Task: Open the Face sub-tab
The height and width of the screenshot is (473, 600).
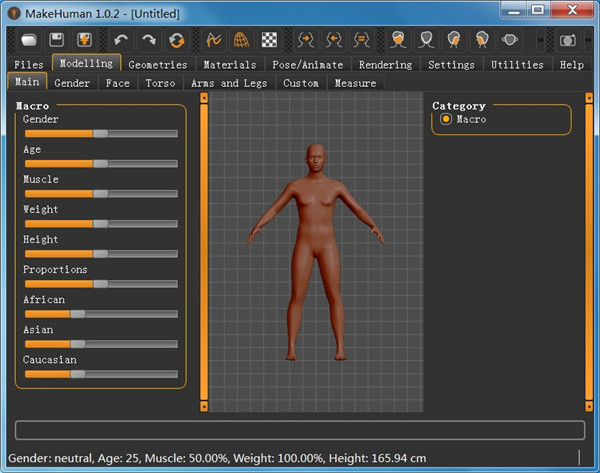Action: pyautogui.click(x=117, y=83)
